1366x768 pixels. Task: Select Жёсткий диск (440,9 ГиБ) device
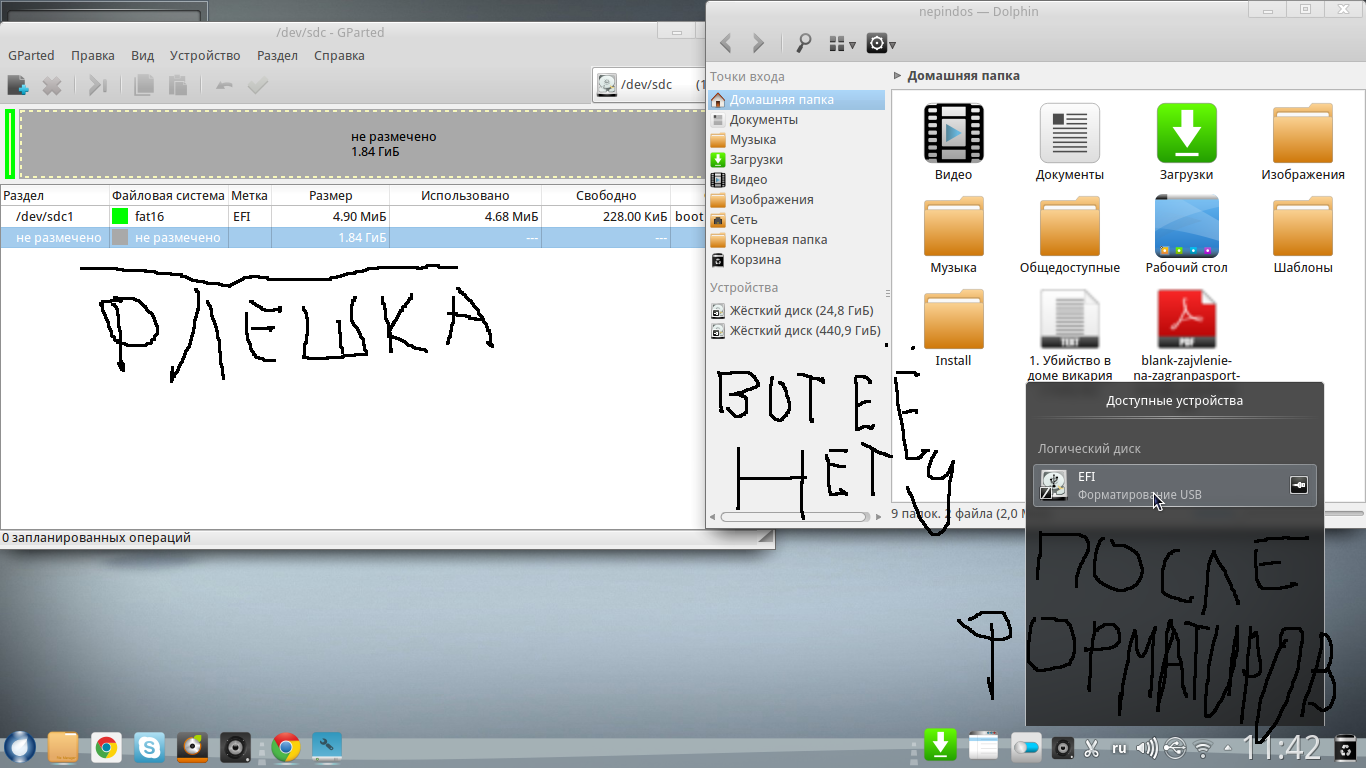804,331
